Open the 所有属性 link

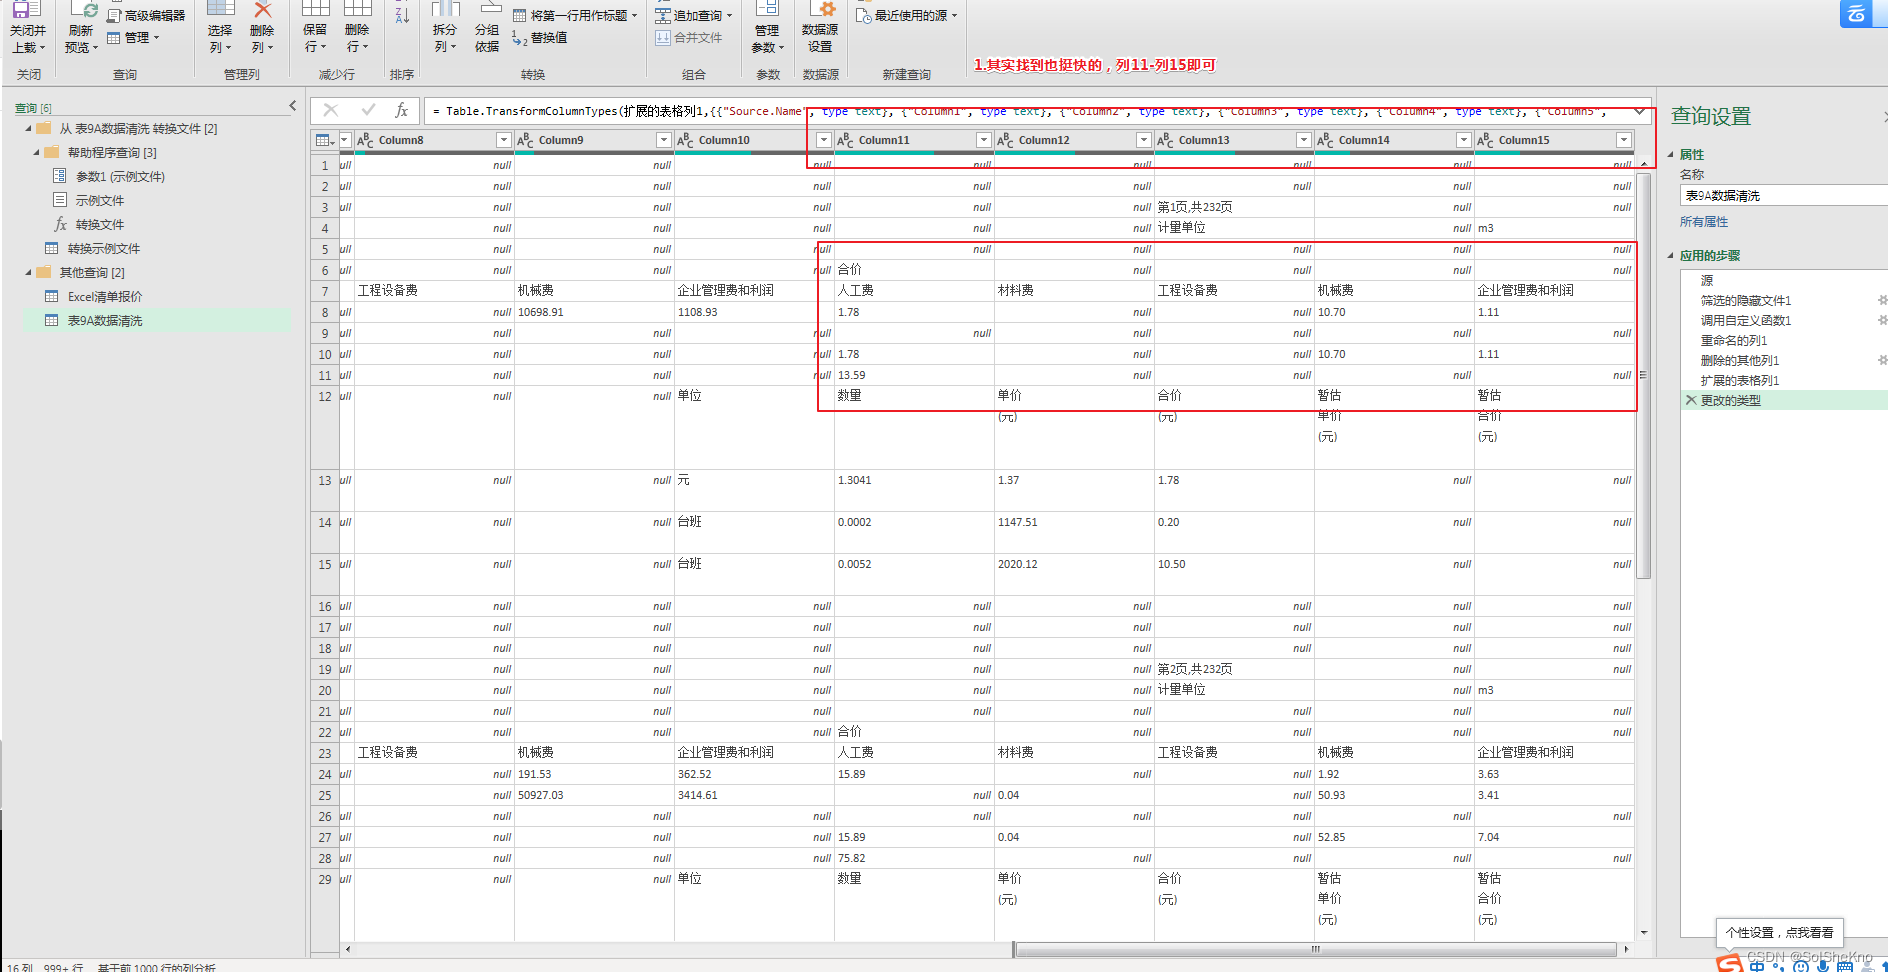click(1704, 222)
